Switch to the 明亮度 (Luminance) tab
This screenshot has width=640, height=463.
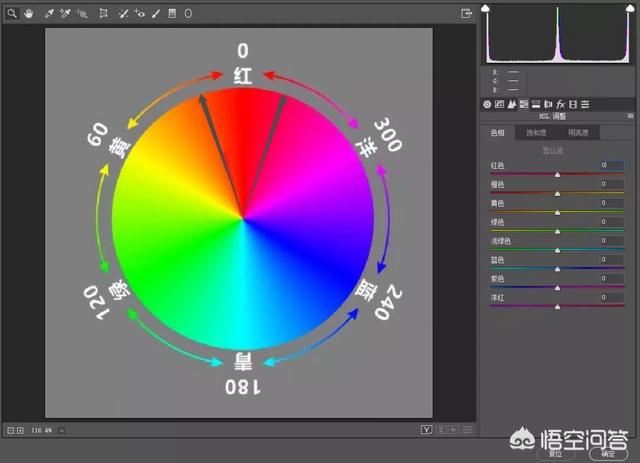pos(578,133)
